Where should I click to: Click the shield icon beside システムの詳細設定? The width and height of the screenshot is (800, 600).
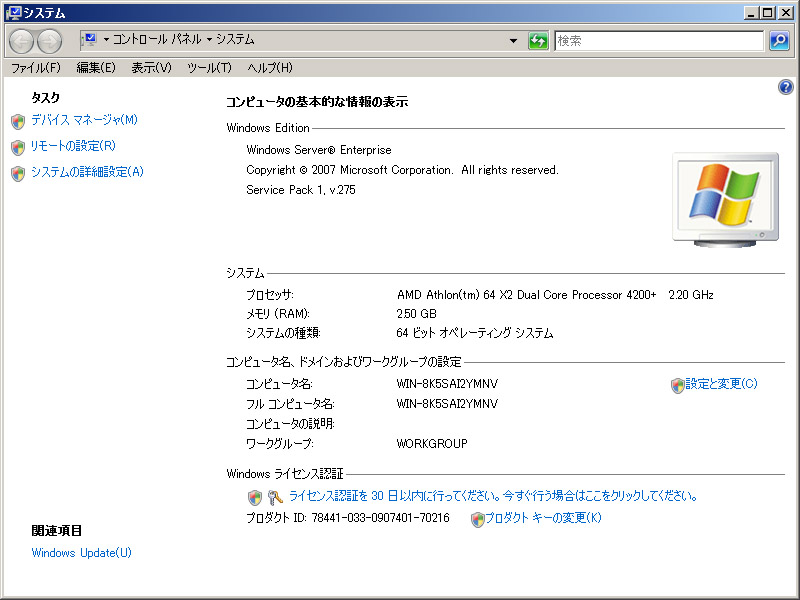coord(18,173)
